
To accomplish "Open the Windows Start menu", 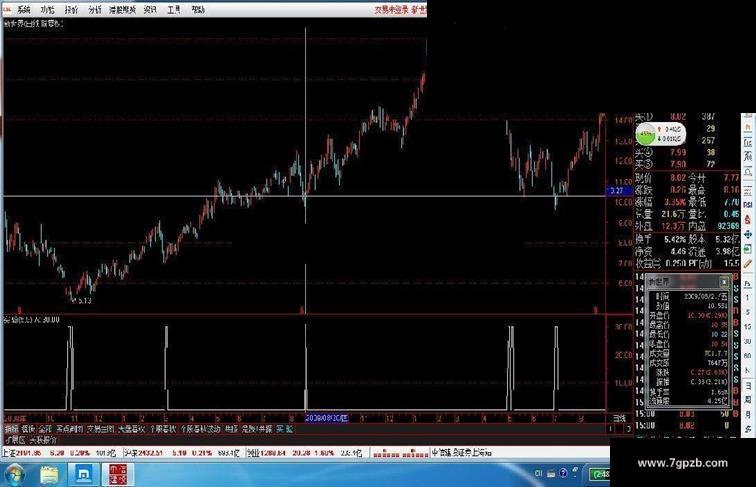I will click(14, 475).
